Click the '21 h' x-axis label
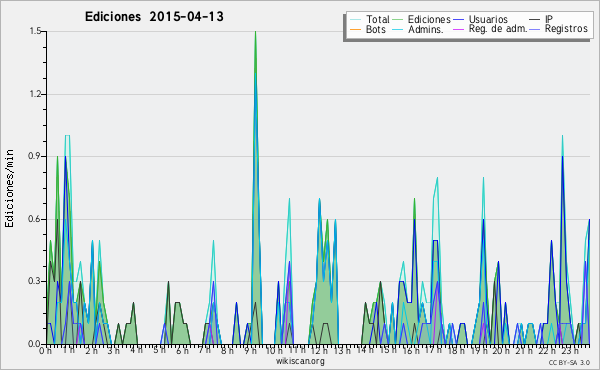The image size is (600, 370). [523, 350]
